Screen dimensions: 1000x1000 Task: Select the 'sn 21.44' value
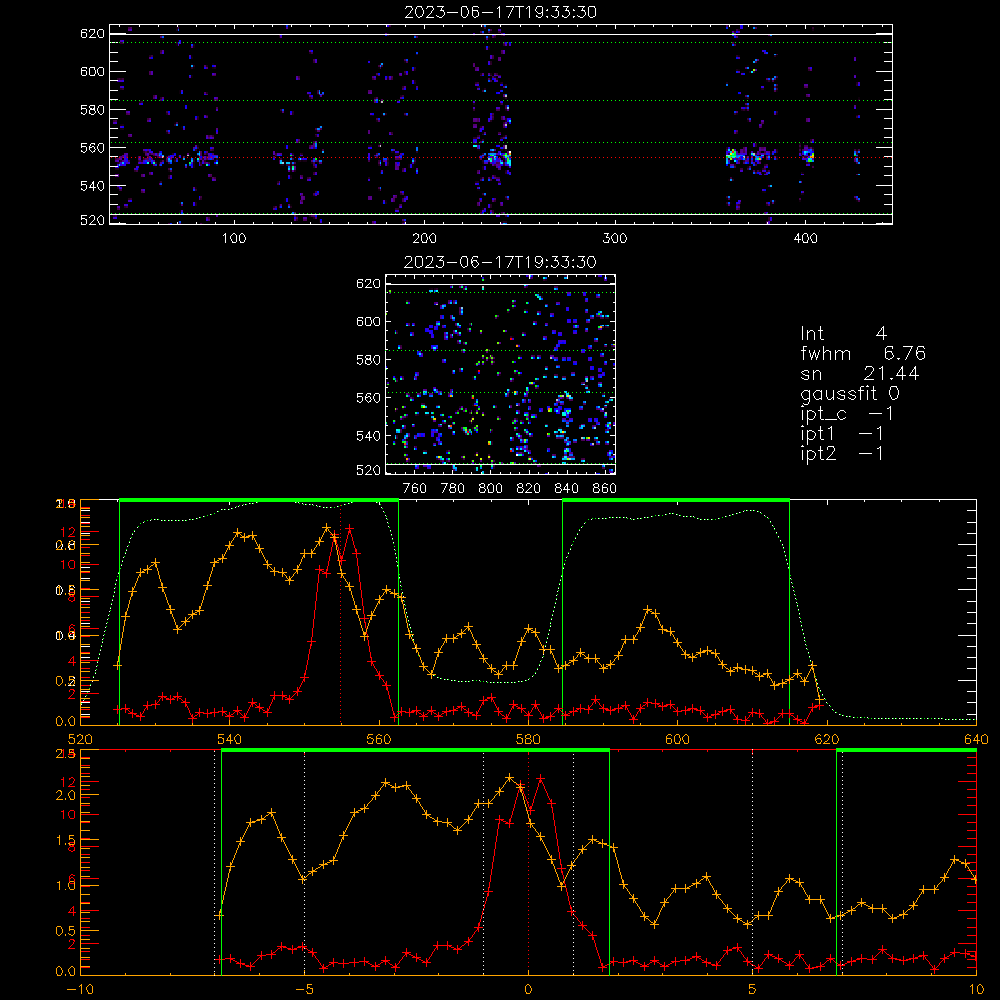pos(859,373)
